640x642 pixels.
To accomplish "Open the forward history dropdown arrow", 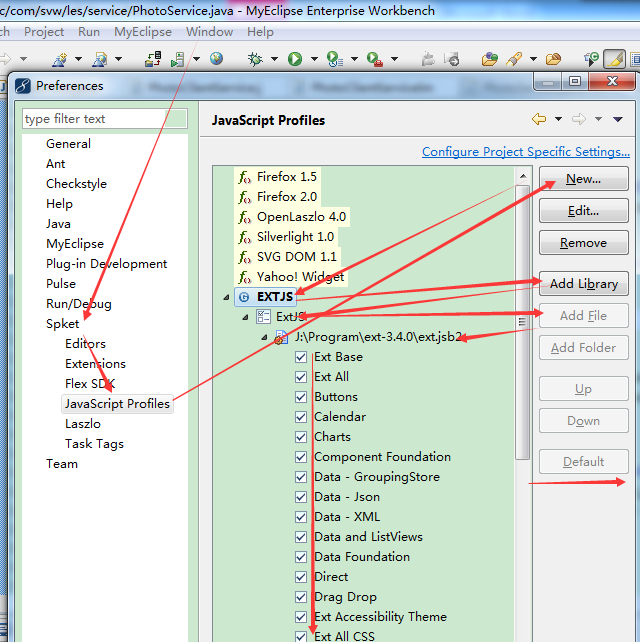I will point(598,119).
